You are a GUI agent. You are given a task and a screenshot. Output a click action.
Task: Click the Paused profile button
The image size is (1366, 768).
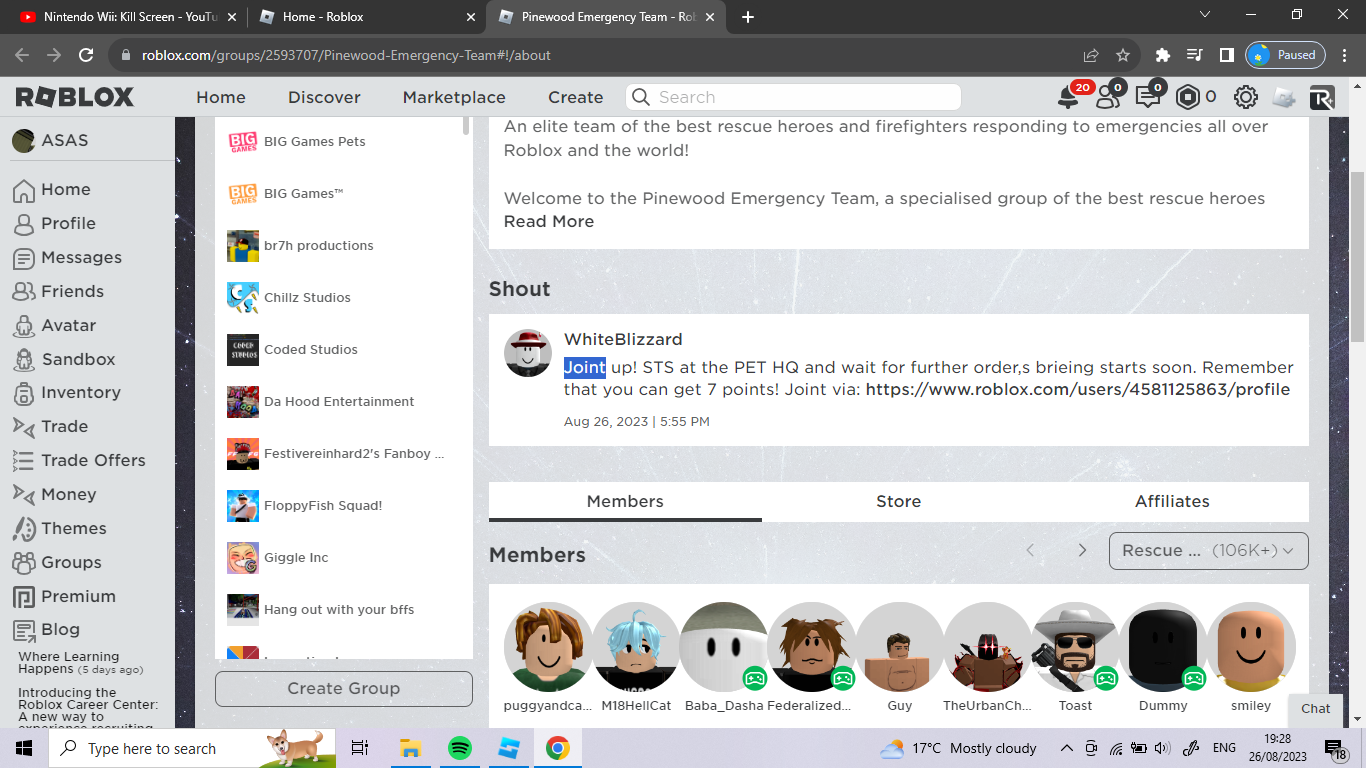pyautogui.click(x=1285, y=55)
